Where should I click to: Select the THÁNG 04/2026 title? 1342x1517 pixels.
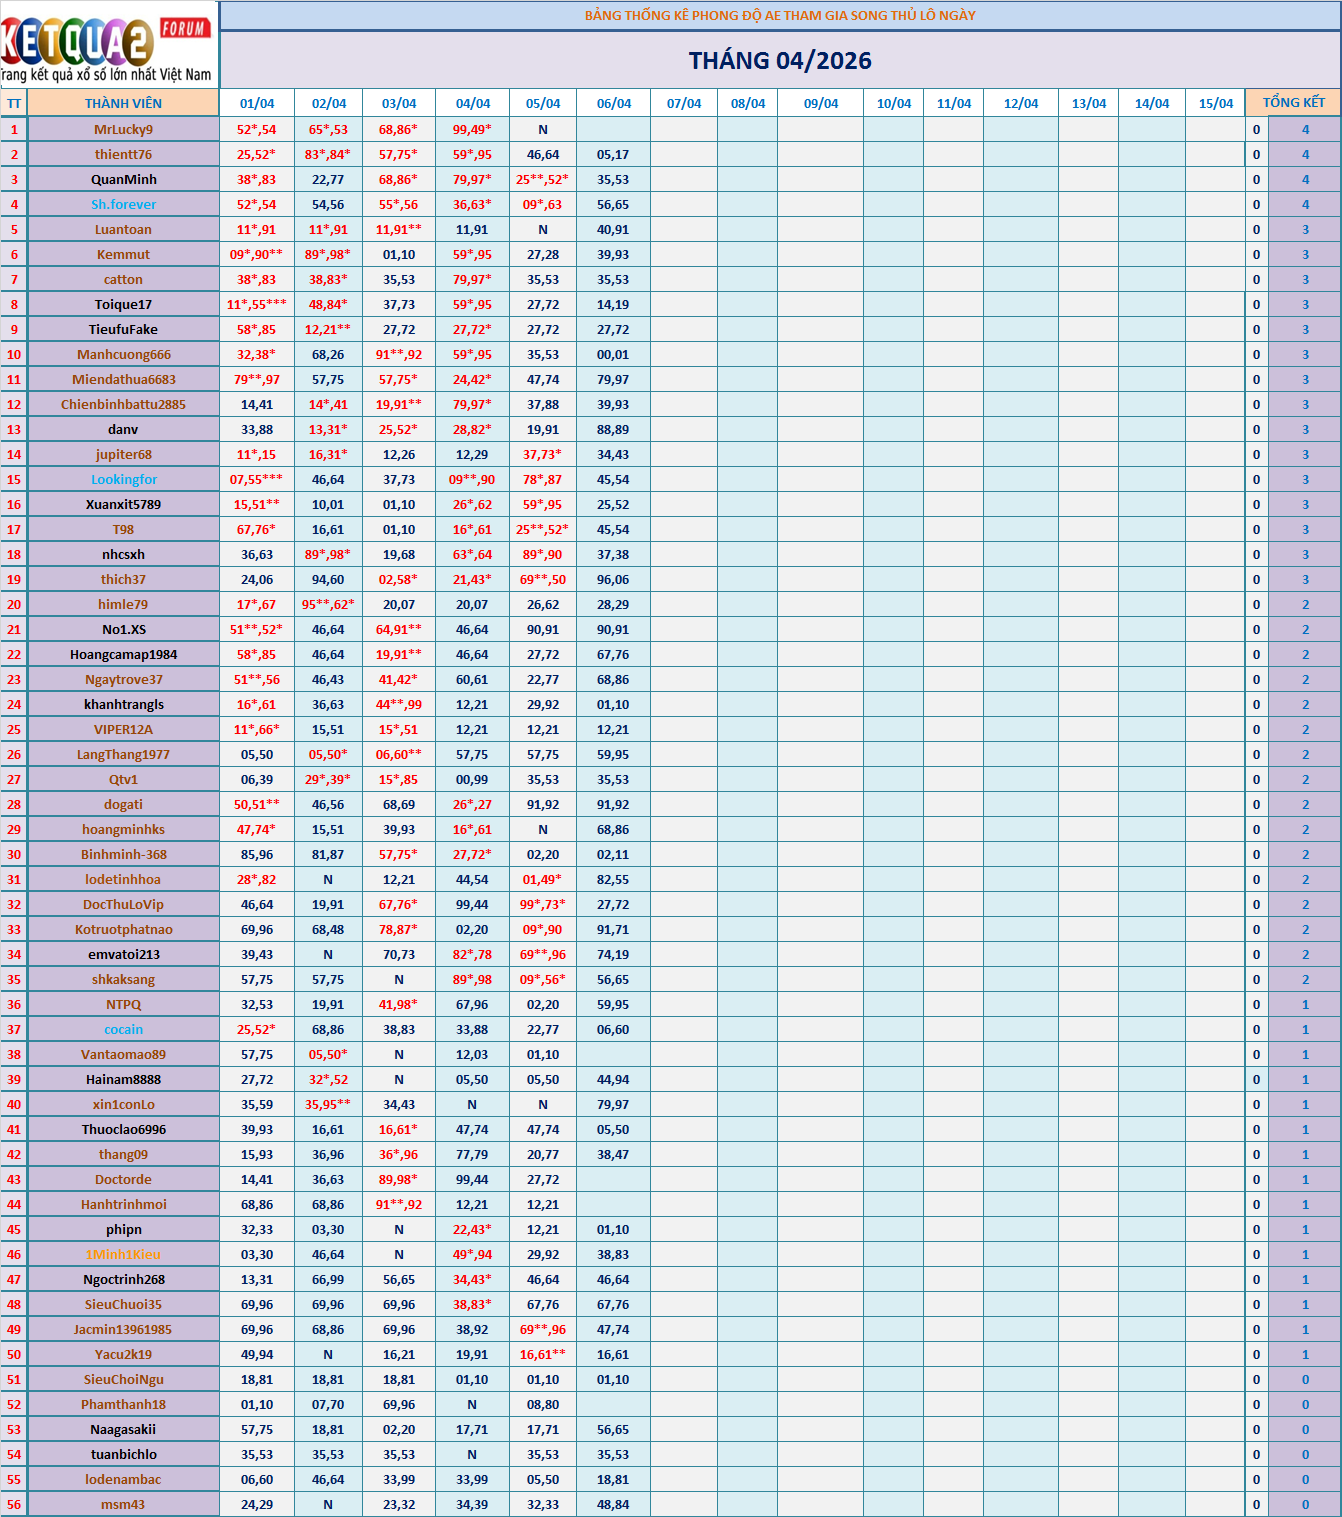click(779, 61)
